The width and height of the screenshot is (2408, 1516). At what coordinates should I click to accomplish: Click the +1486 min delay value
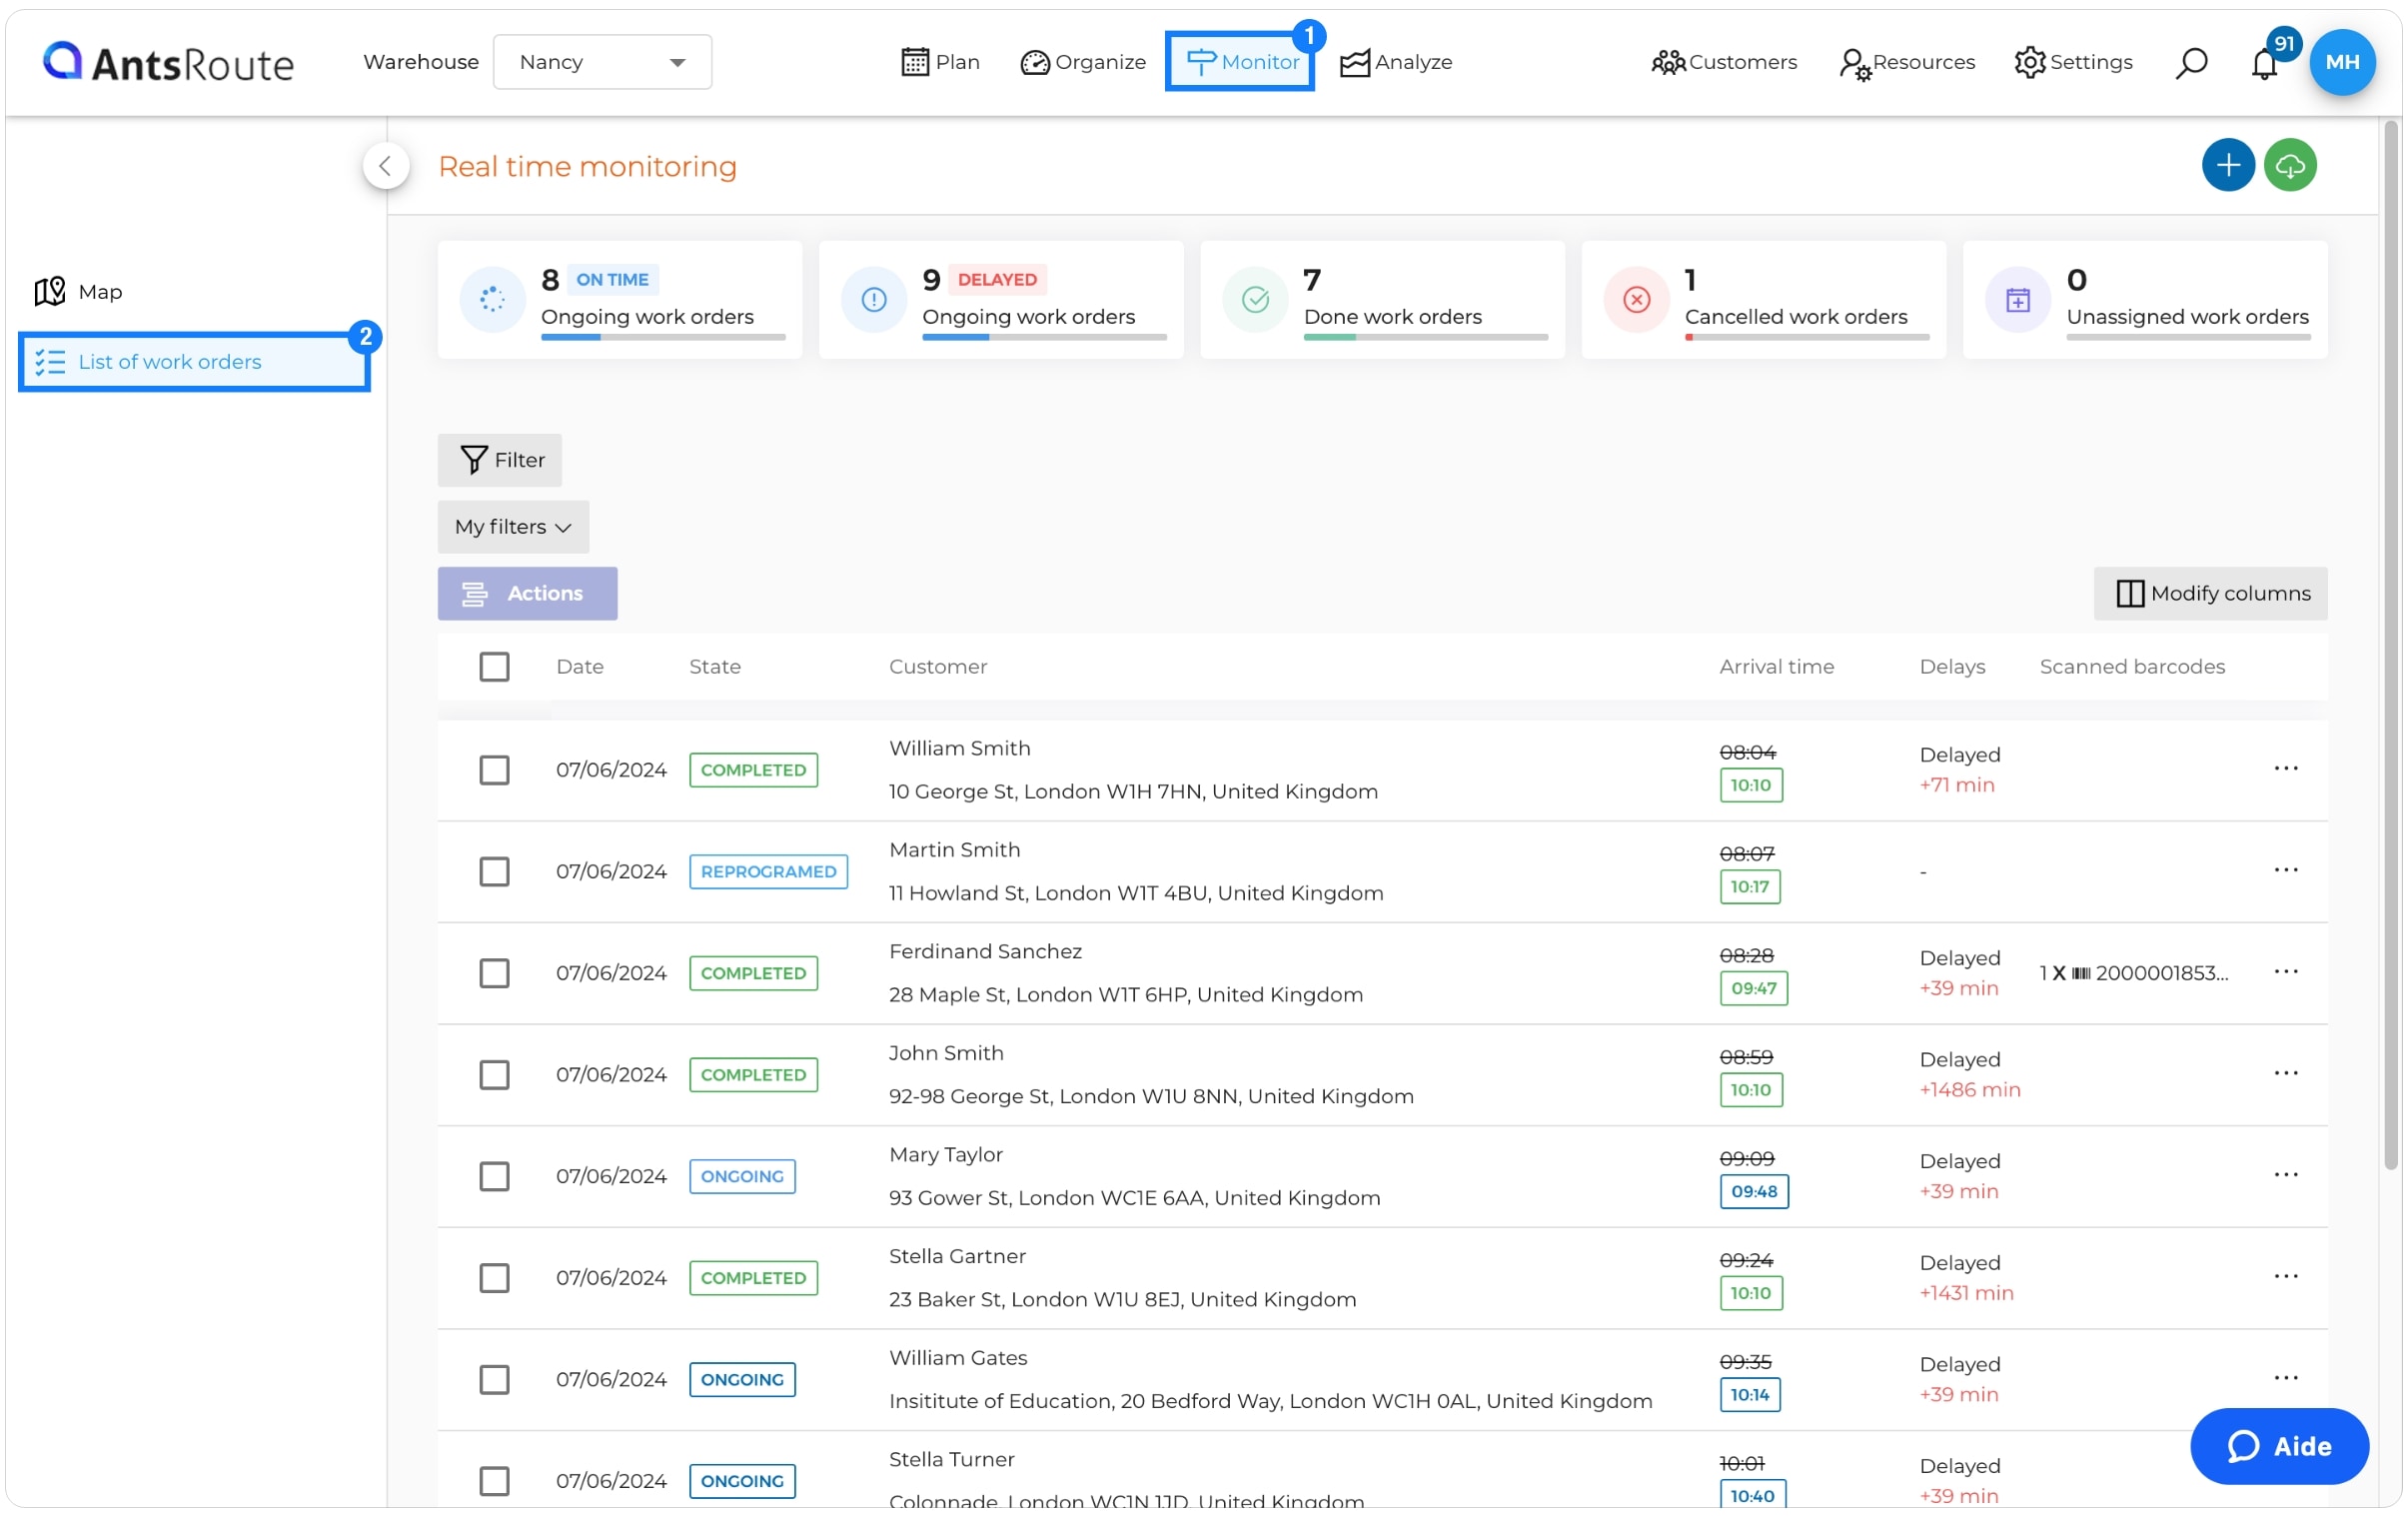tap(1969, 1089)
